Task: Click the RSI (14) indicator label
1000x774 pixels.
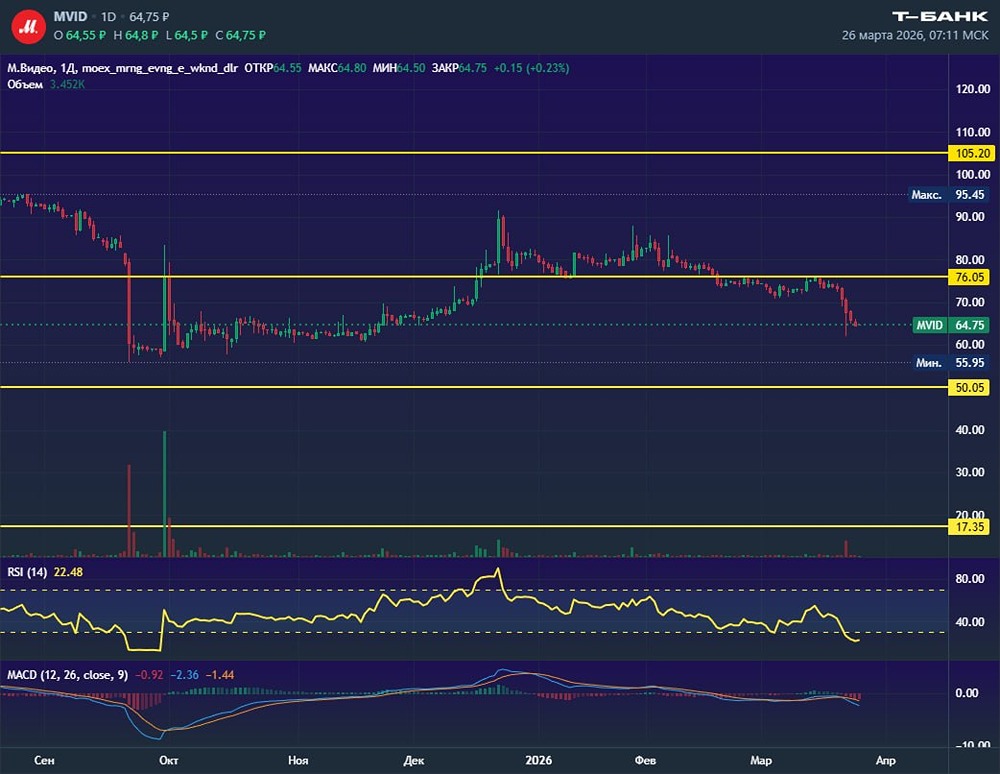Action: tap(27, 572)
